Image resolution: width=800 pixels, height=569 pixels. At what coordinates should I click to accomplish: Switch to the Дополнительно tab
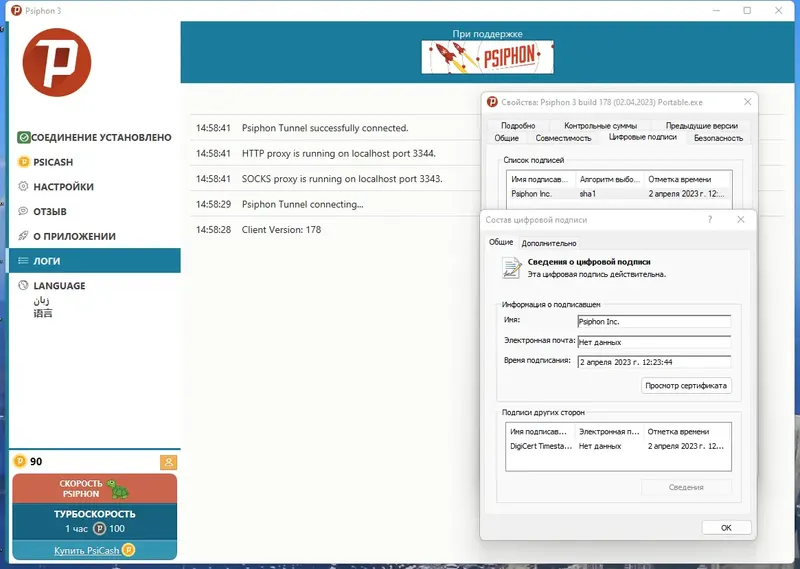click(x=548, y=243)
